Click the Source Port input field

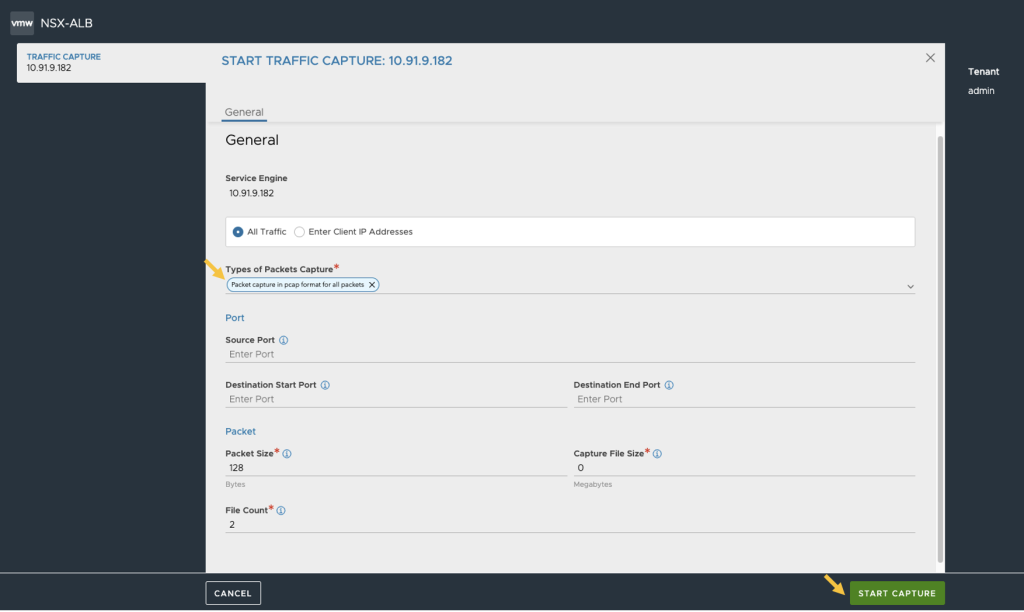pos(570,354)
